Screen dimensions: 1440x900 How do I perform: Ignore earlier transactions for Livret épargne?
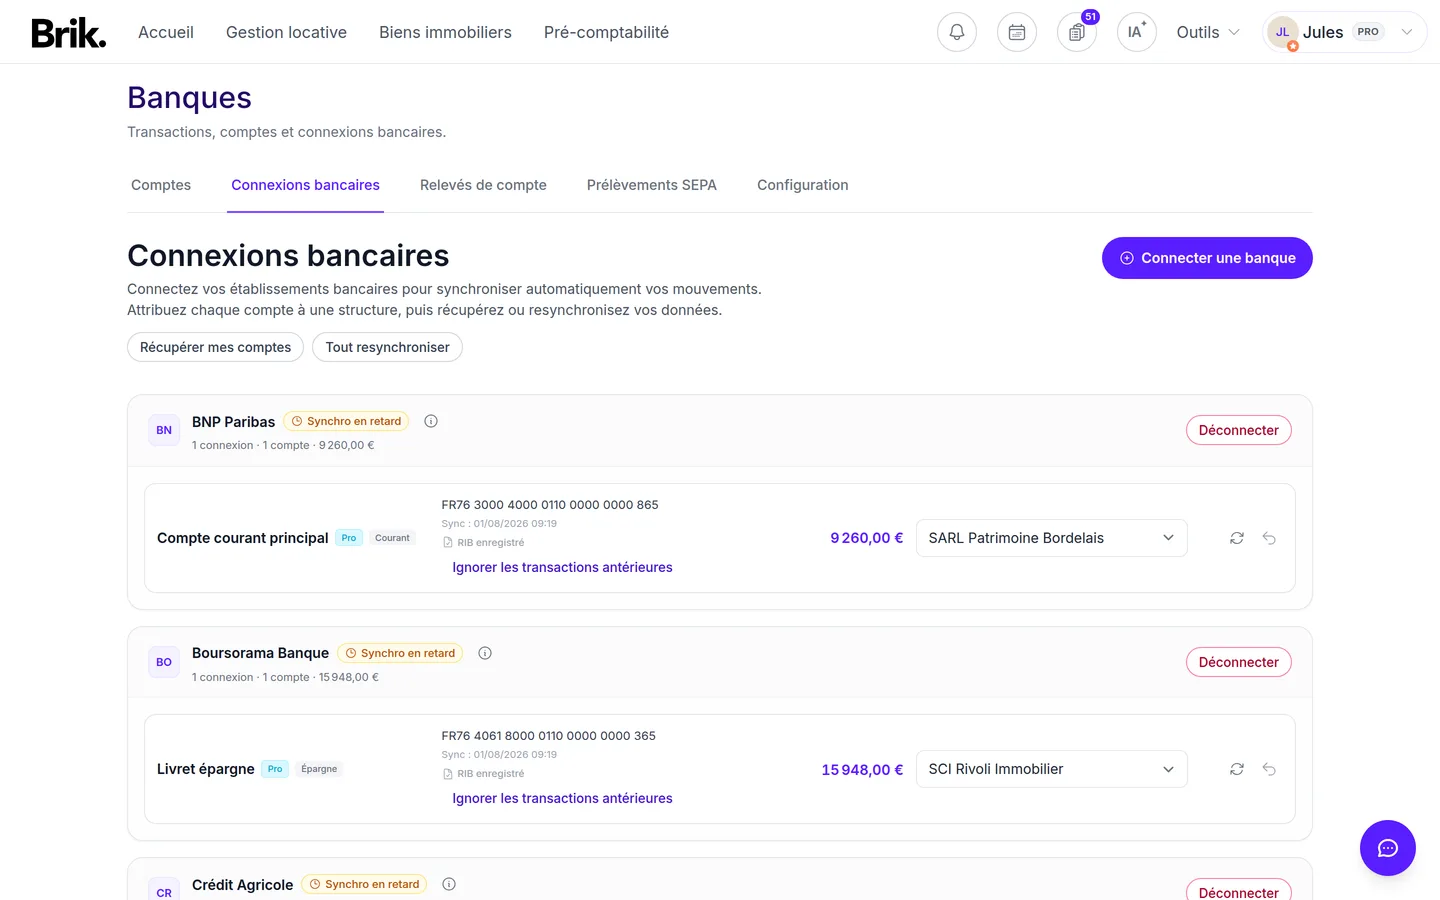562,798
